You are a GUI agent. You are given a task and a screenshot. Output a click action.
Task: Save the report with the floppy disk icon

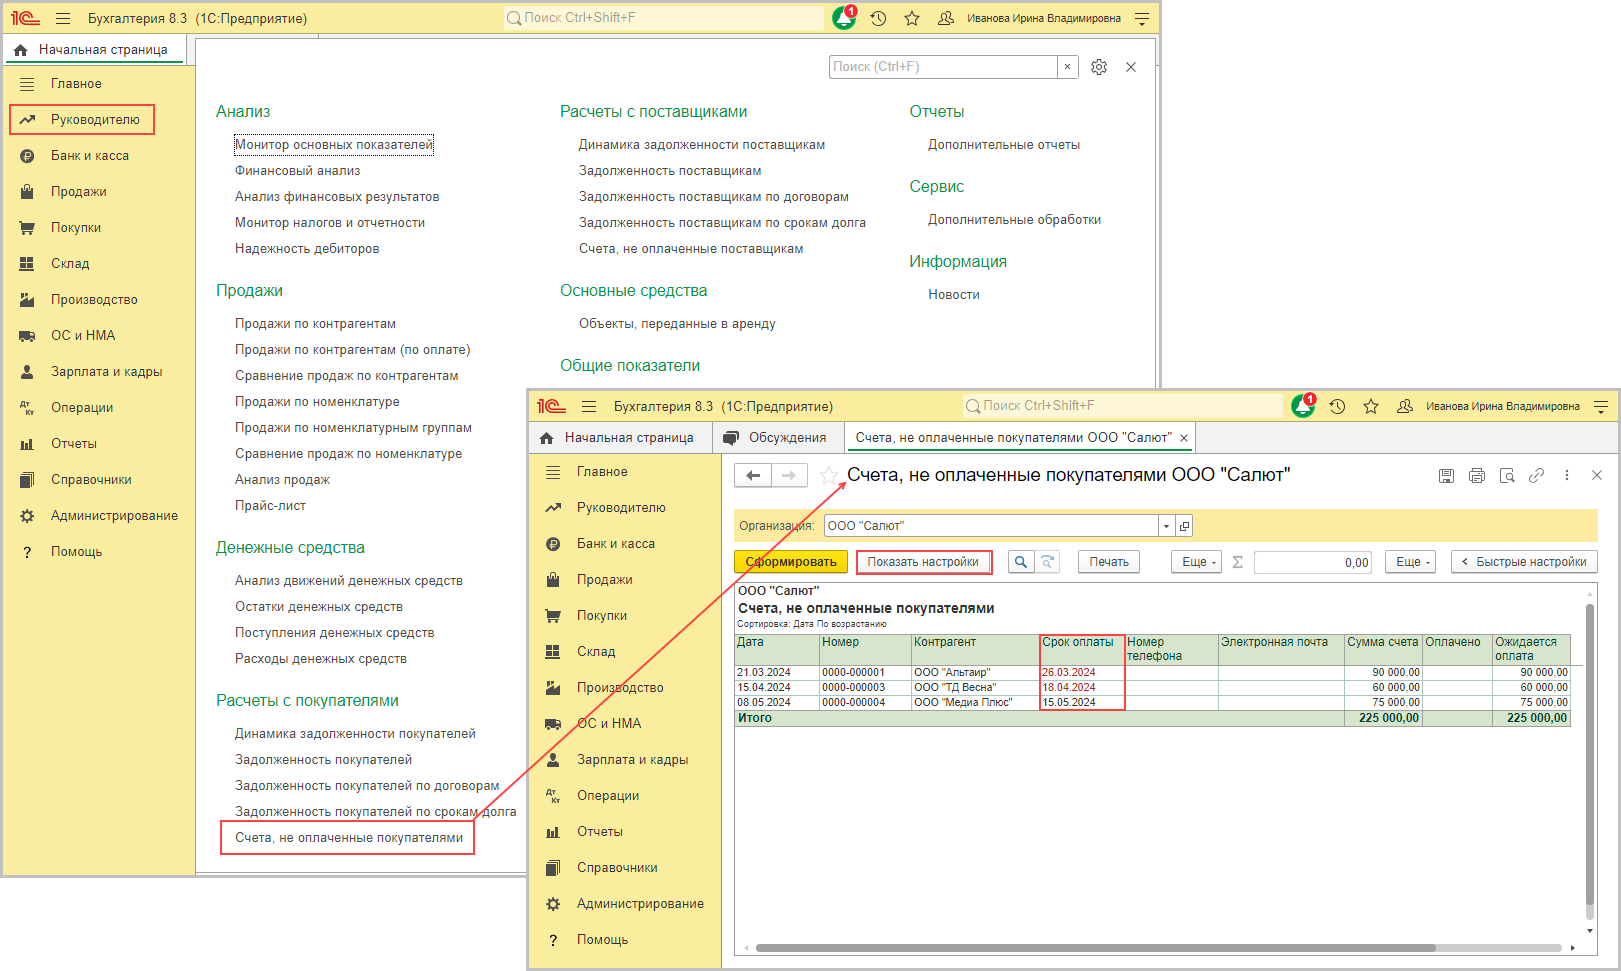pyautogui.click(x=1446, y=476)
